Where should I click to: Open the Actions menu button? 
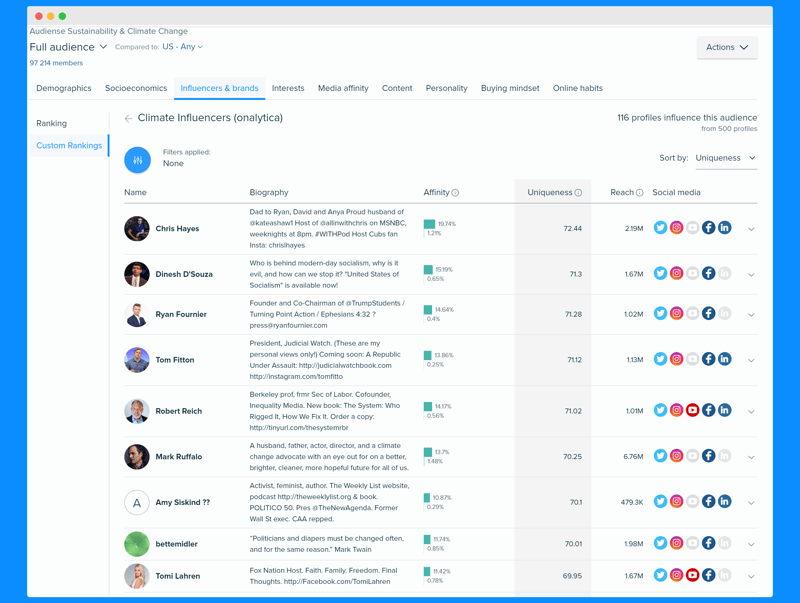pos(727,47)
